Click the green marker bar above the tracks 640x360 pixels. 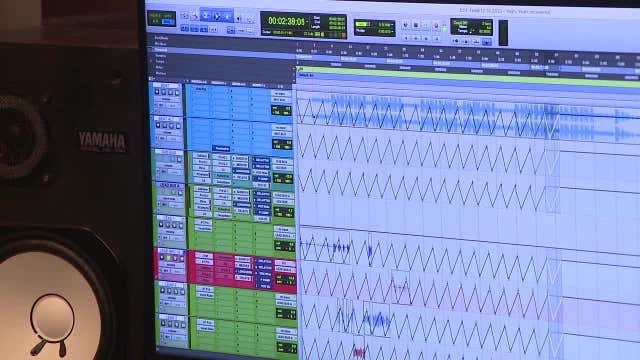click(468, 77)
